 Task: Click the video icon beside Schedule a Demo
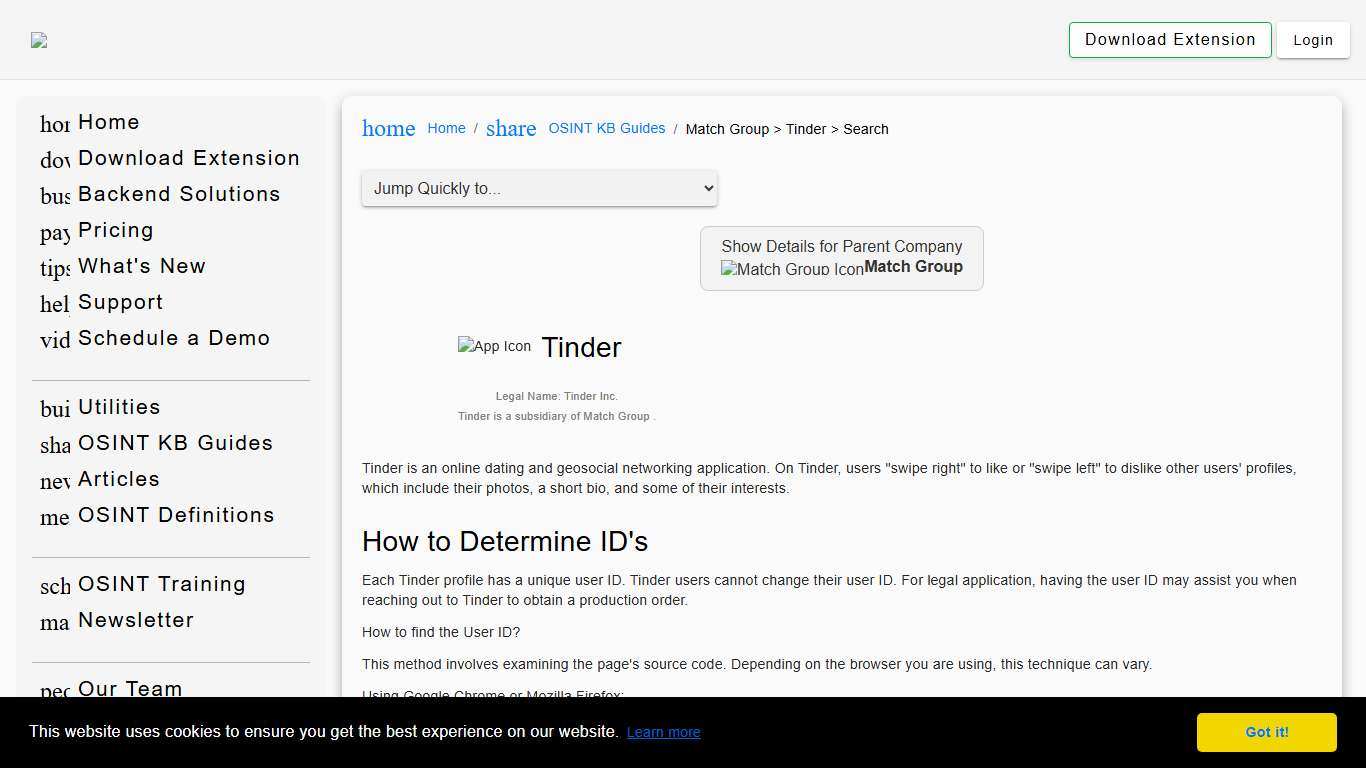click(55, 340)
